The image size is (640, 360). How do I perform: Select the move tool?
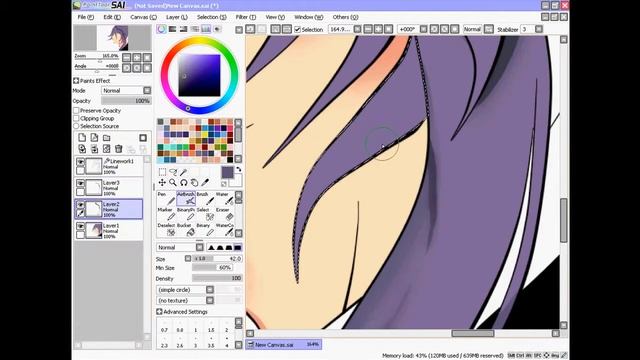pos(162,182)
